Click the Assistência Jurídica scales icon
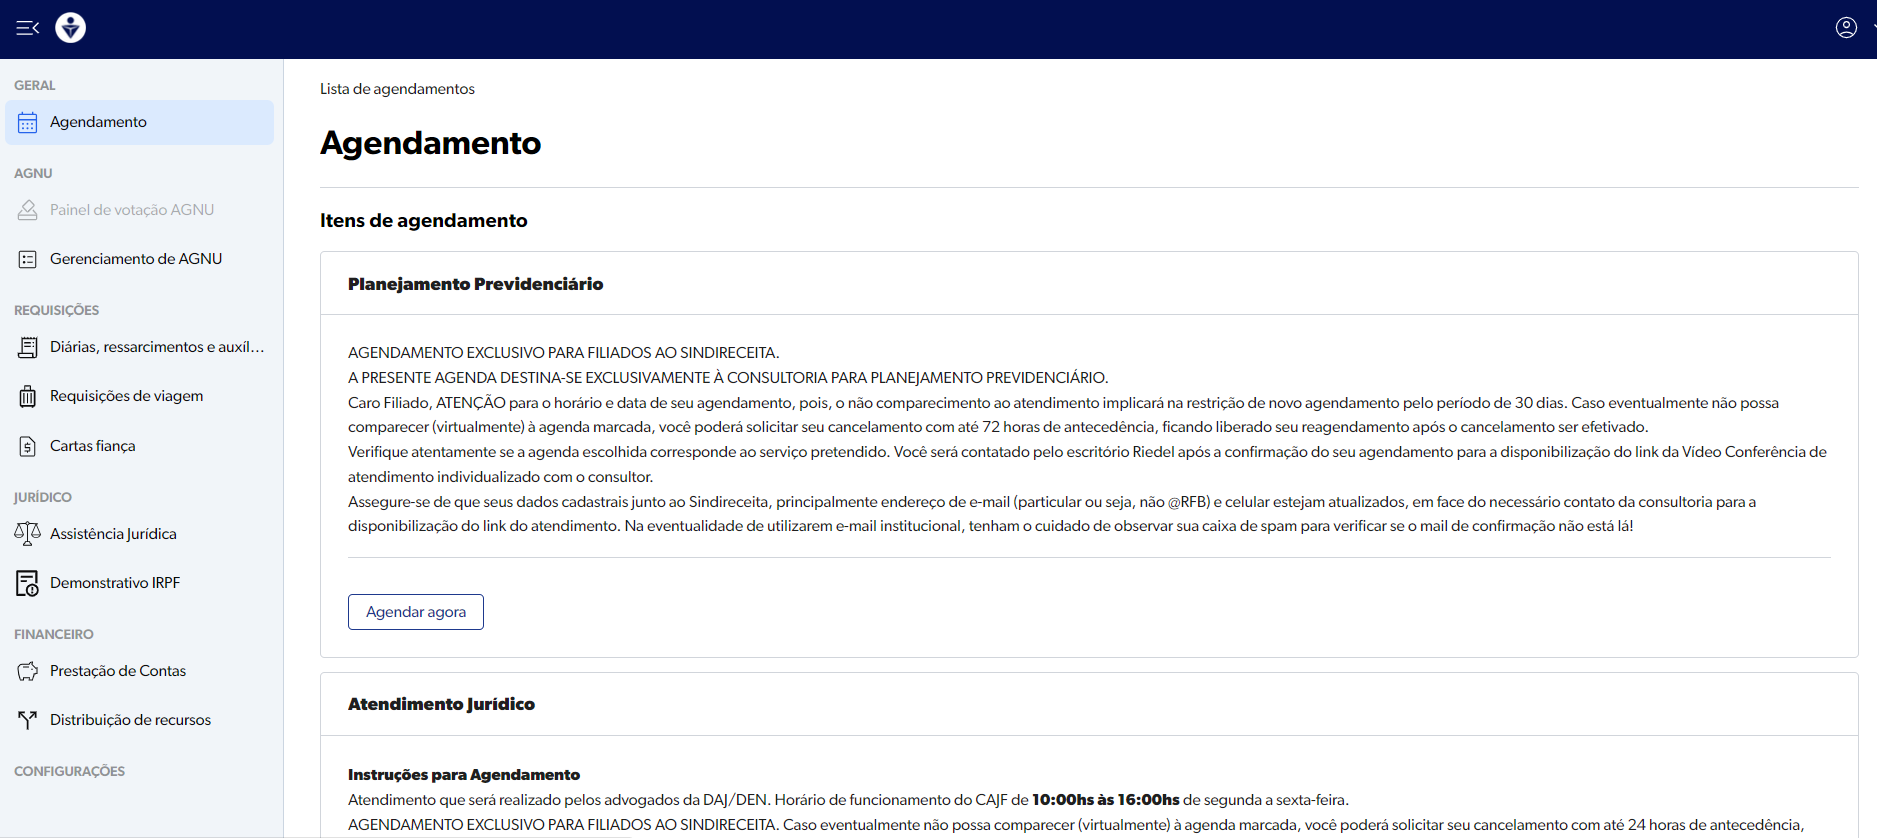Viewport: 1877px width, 838px height. click(28, 534)
